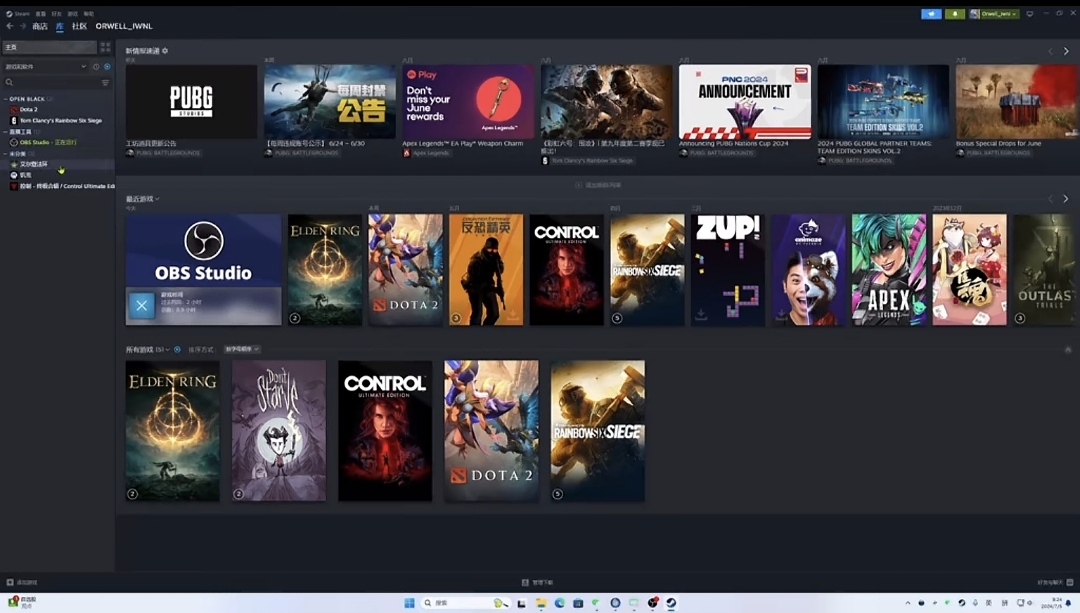1080x613 pixels.
Task: Open File Explorer on the taskbar
Action: click(x=541, y=603)
